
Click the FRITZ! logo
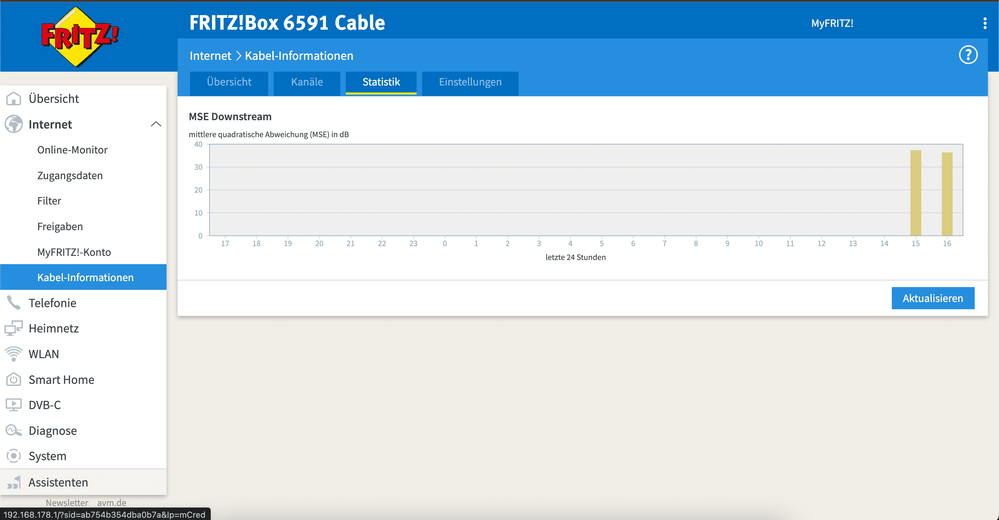point(79,36)
